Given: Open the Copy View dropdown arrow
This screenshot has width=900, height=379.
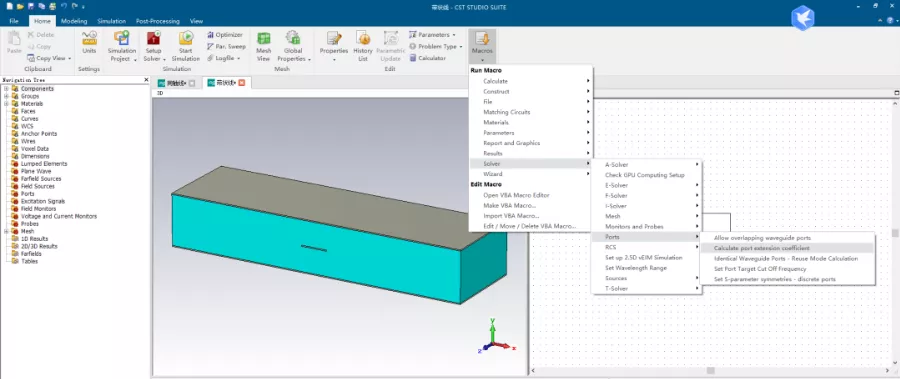Looking at the screenshot, I should point(69,58).
